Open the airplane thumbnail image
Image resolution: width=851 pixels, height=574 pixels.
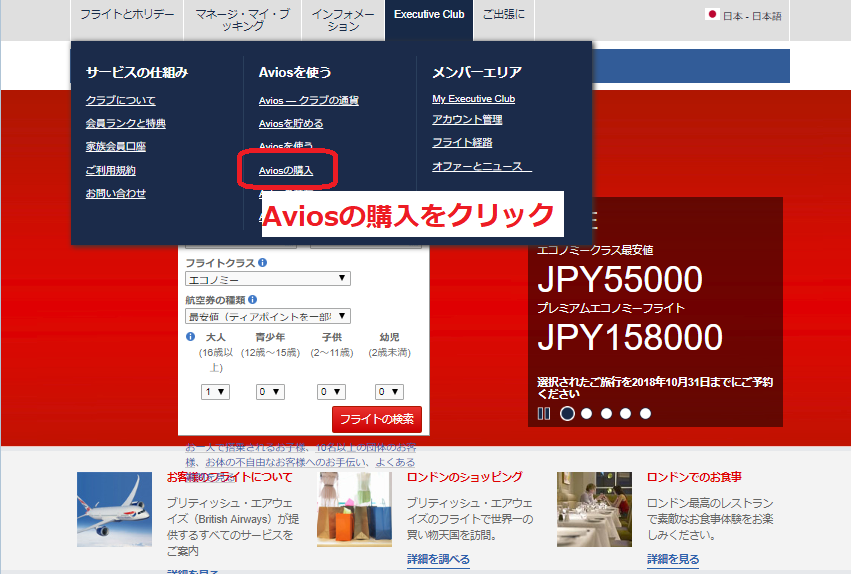click(x=114, y=509)
